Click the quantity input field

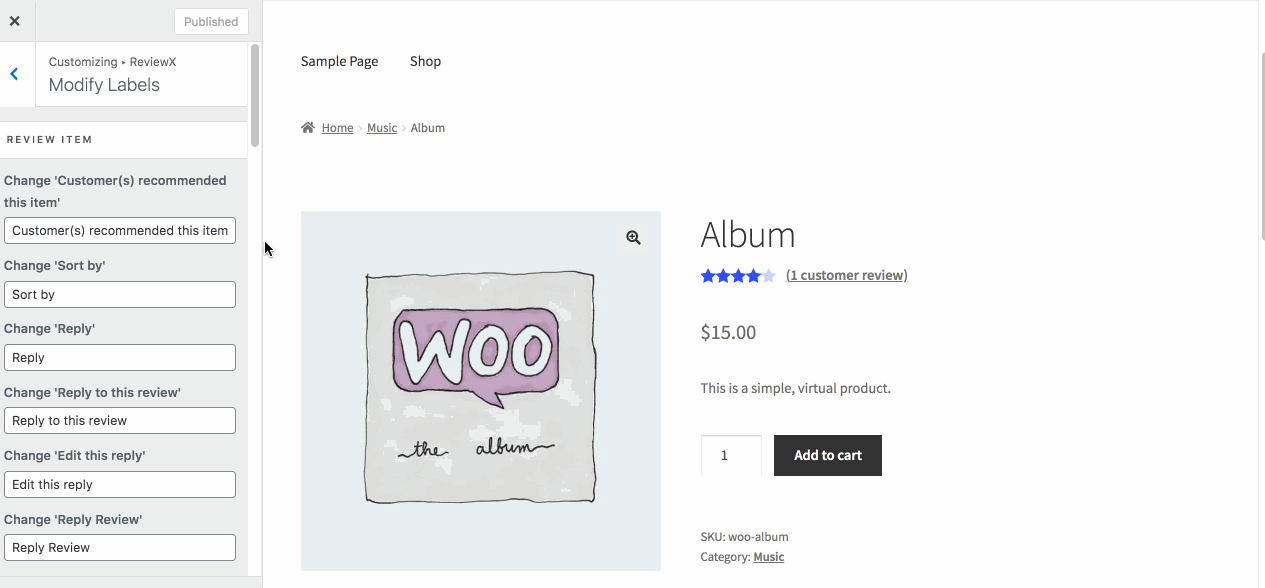coord(731,455)
